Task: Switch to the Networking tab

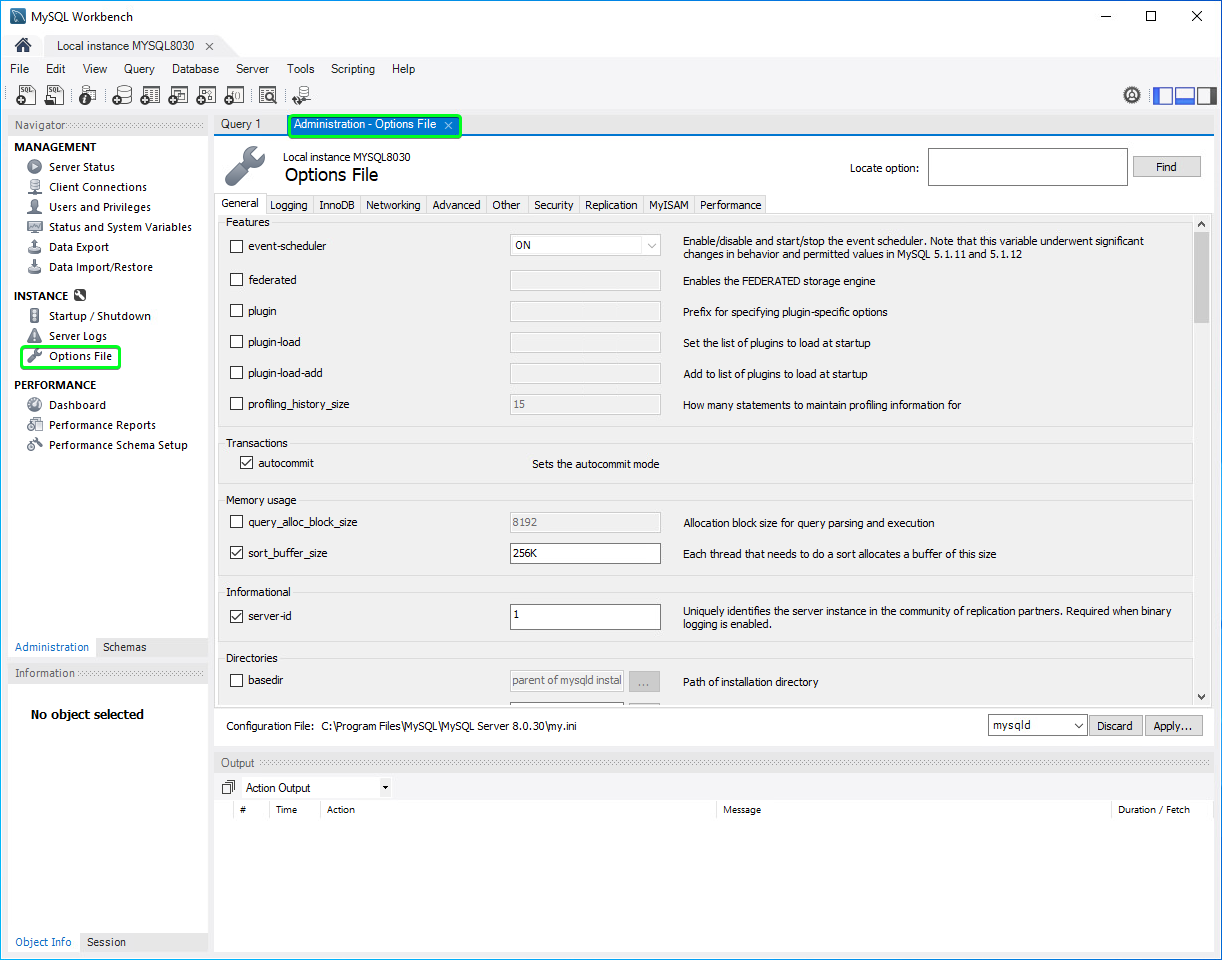Action: (x=393, y=205)
